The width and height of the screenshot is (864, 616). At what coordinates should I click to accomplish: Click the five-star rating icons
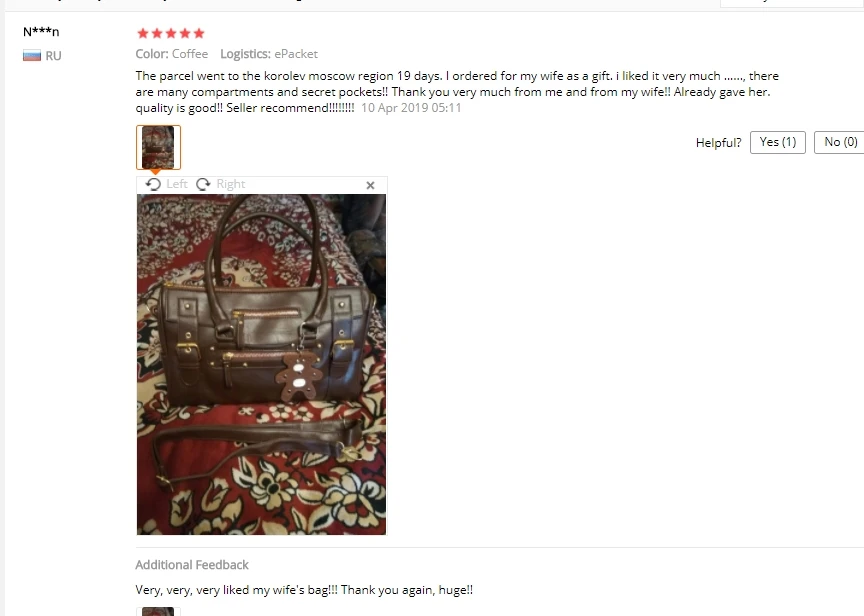coord(171,34)
